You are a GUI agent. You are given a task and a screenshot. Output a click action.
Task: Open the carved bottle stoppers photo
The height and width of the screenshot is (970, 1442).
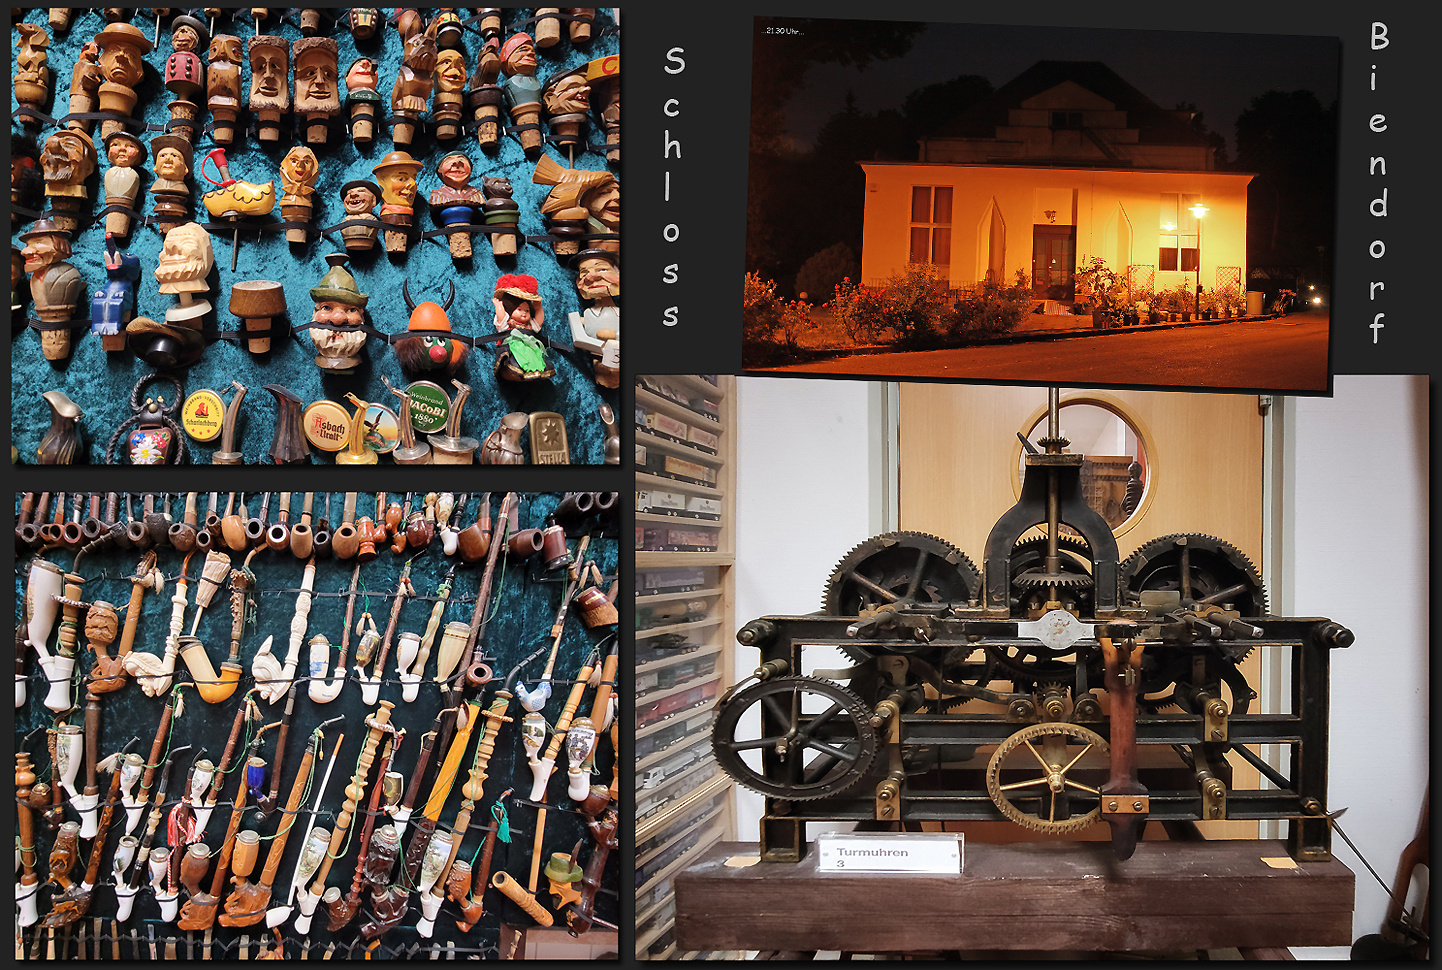315,236
